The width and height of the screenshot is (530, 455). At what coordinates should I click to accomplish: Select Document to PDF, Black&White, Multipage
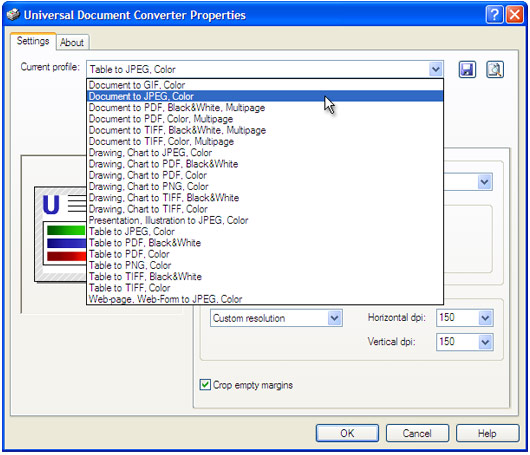[265, 107]
